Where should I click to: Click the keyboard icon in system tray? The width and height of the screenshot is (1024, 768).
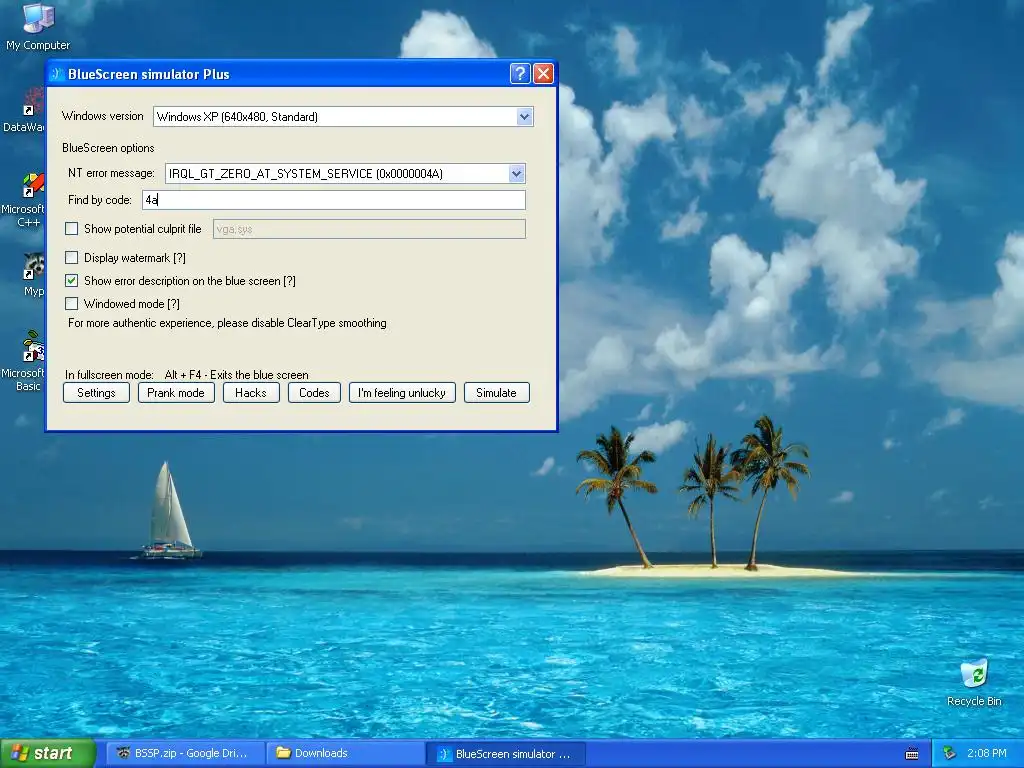click(912, 754)
